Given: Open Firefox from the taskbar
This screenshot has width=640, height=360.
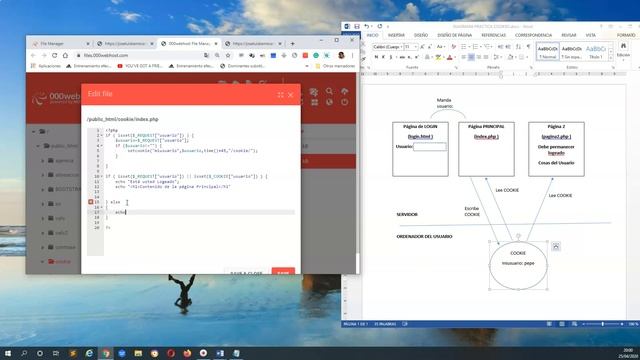Looking at the screenshot, I should (x=187, y=353).
